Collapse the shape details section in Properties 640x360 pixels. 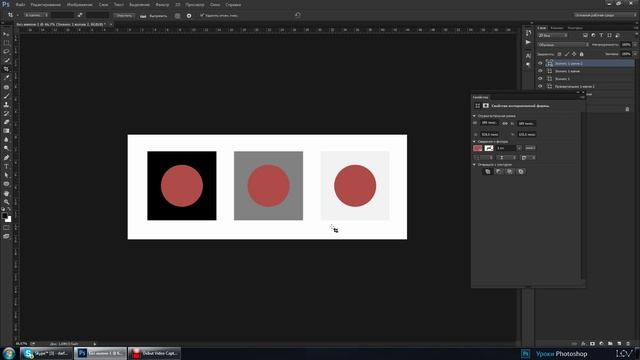tap(474, 142)
